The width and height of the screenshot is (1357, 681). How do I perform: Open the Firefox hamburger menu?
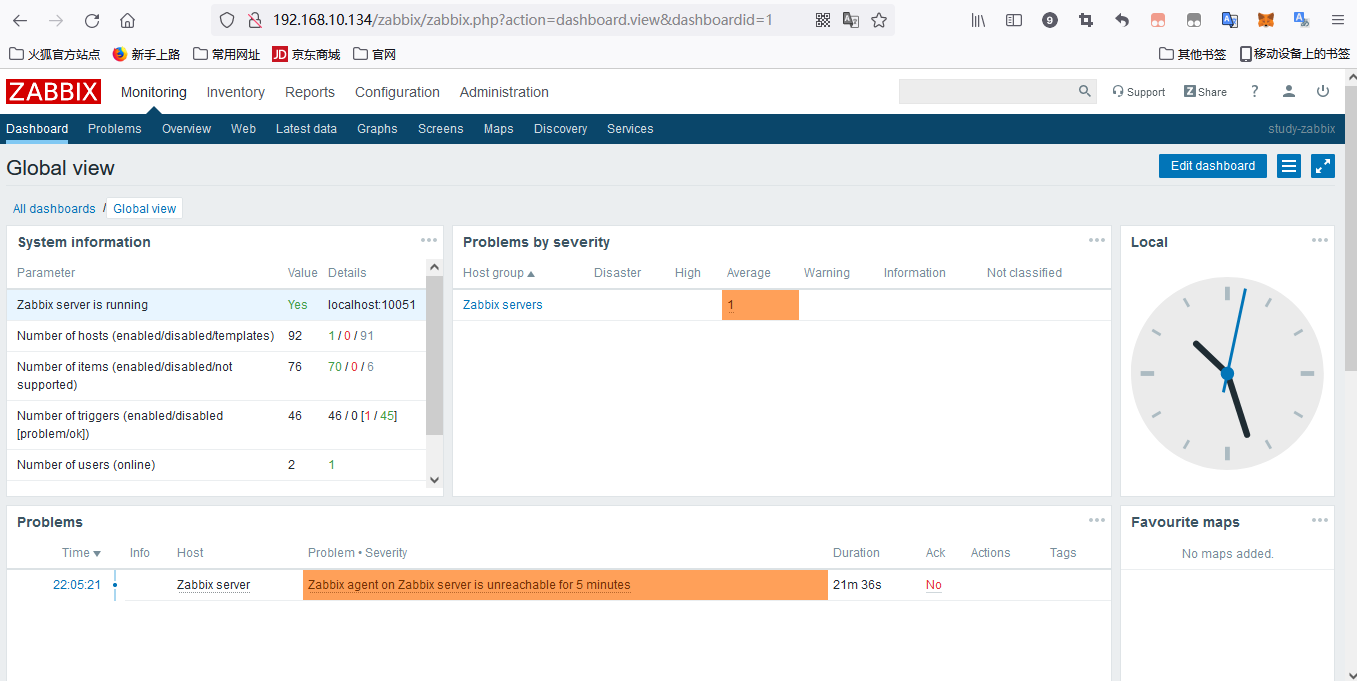pos(1338,20)
